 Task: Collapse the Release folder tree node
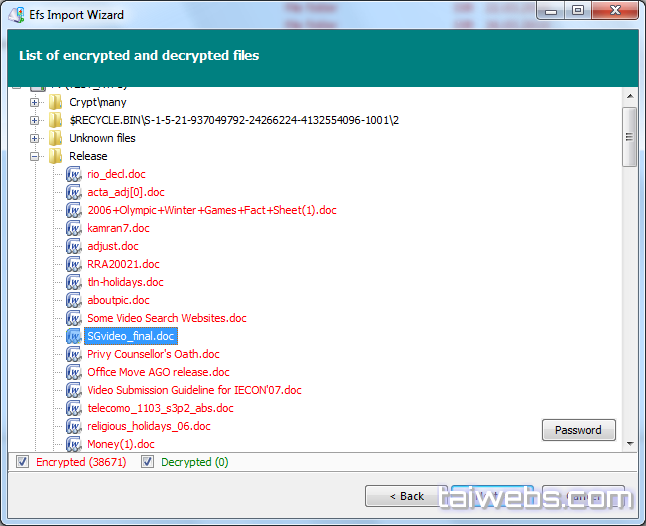tap(35, 156)
